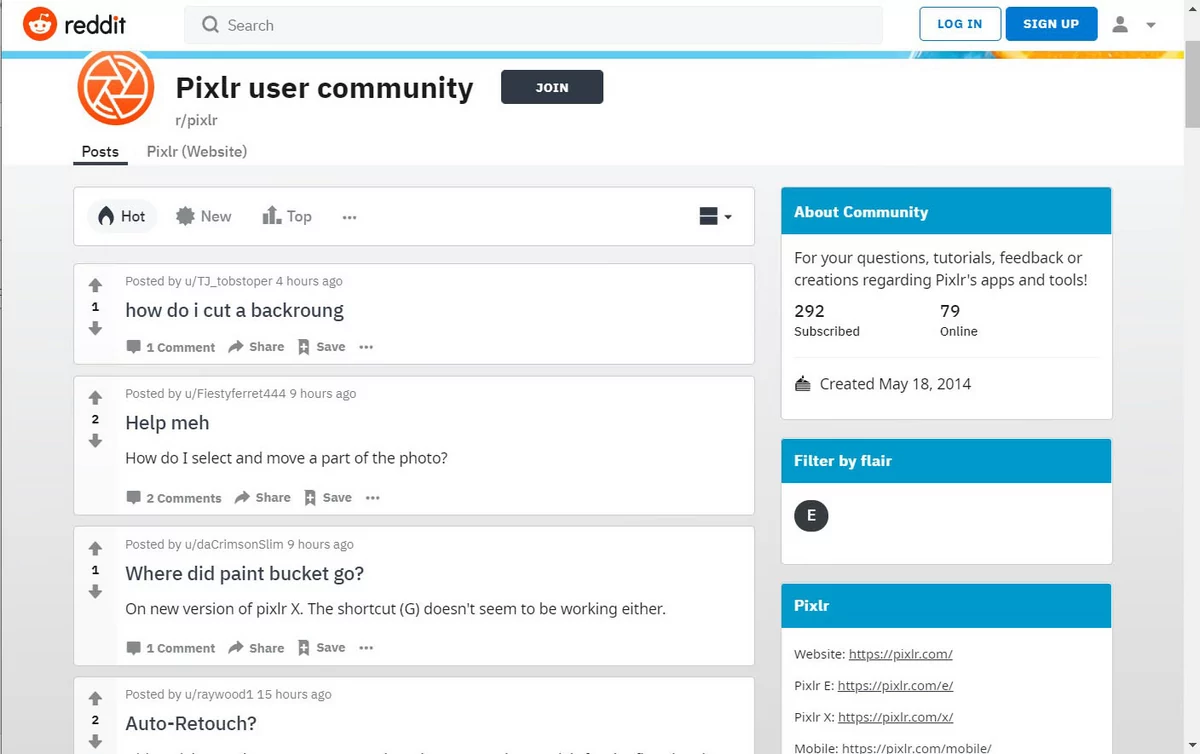Save 'Where did paint bucket go?' post
The image size is (1200, 754).
pos(321,648)
